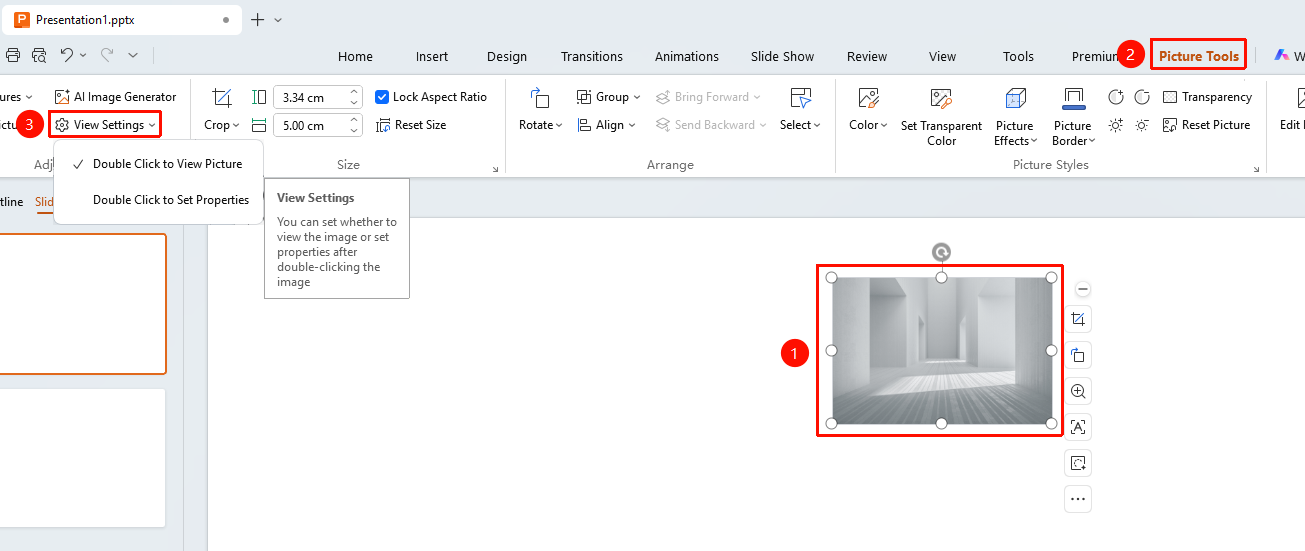
Task: Increase picture contrast using the plus-circle icon
Action: tap(1116, 97)
